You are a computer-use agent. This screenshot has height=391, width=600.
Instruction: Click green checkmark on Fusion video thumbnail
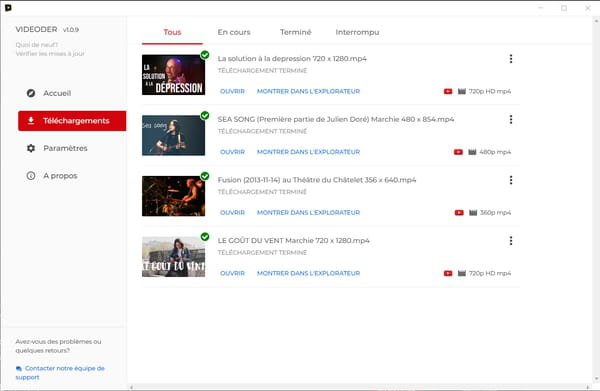pyautogui.click(x=205, y=176)
